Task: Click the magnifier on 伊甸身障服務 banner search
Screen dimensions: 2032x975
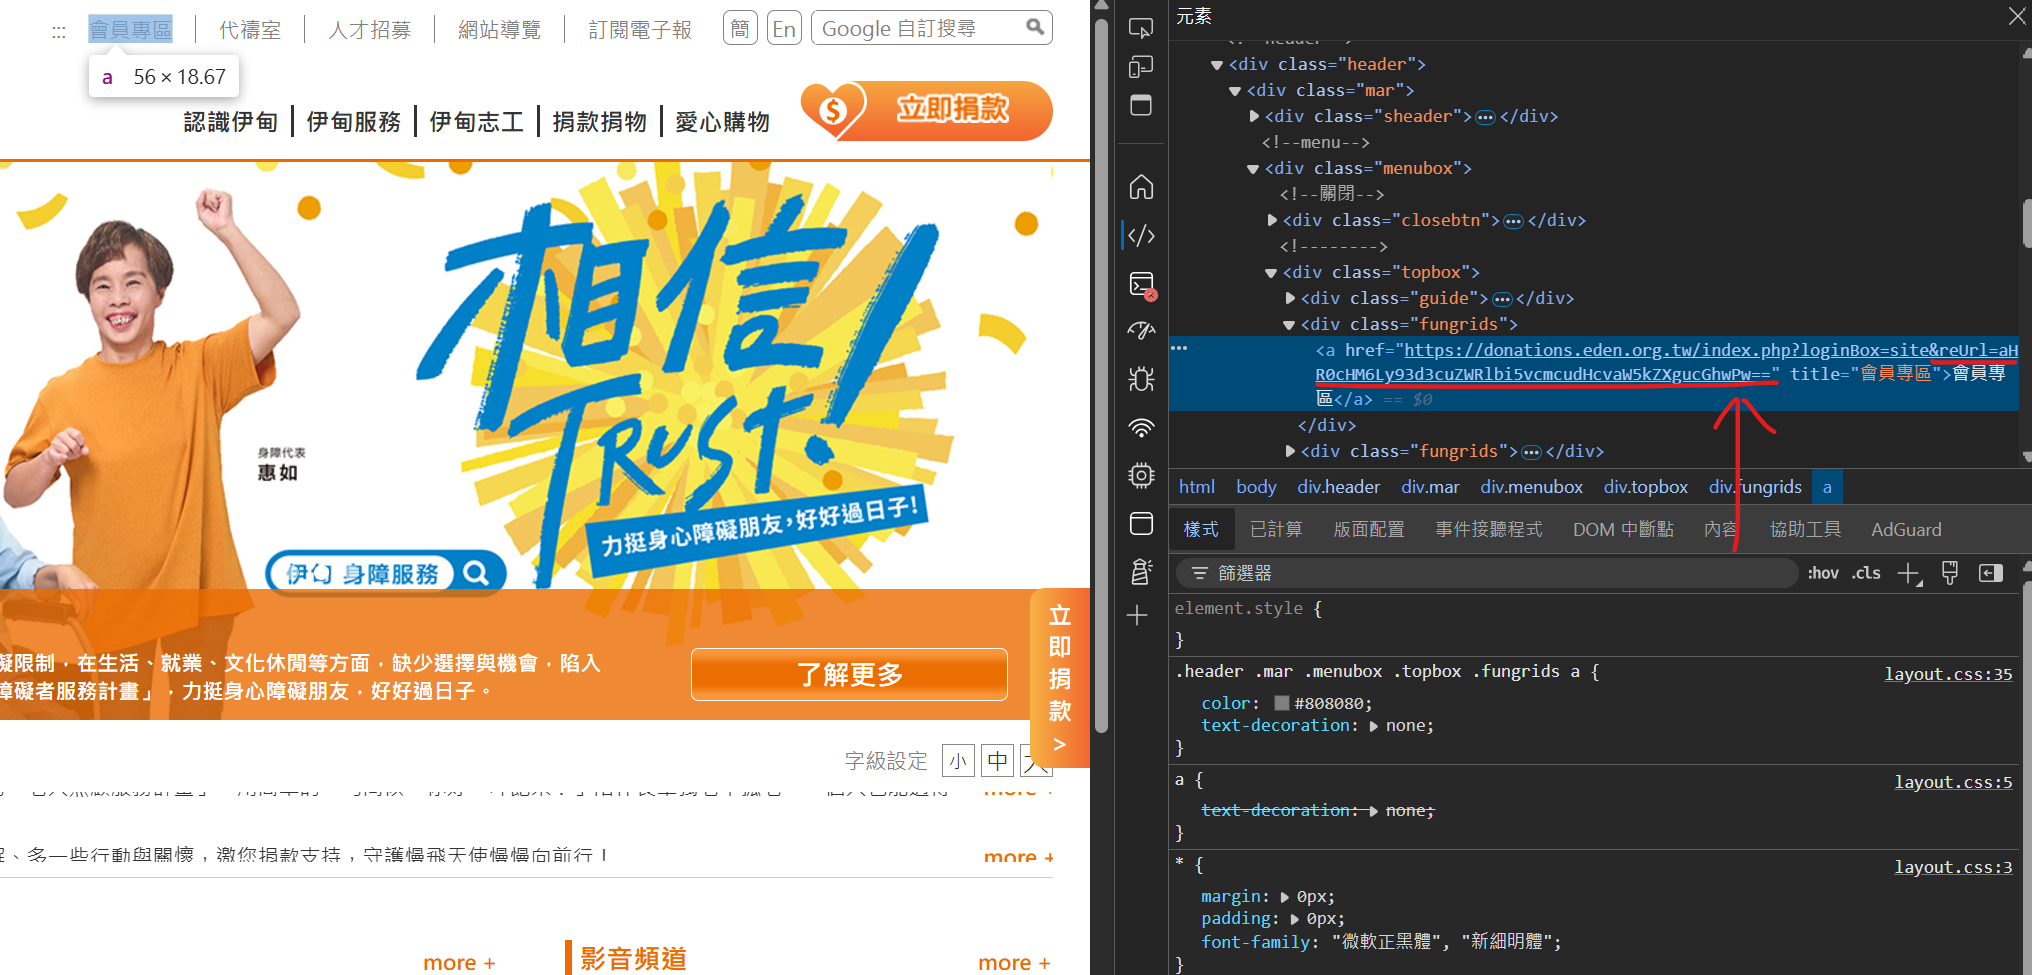Action: 476,573
